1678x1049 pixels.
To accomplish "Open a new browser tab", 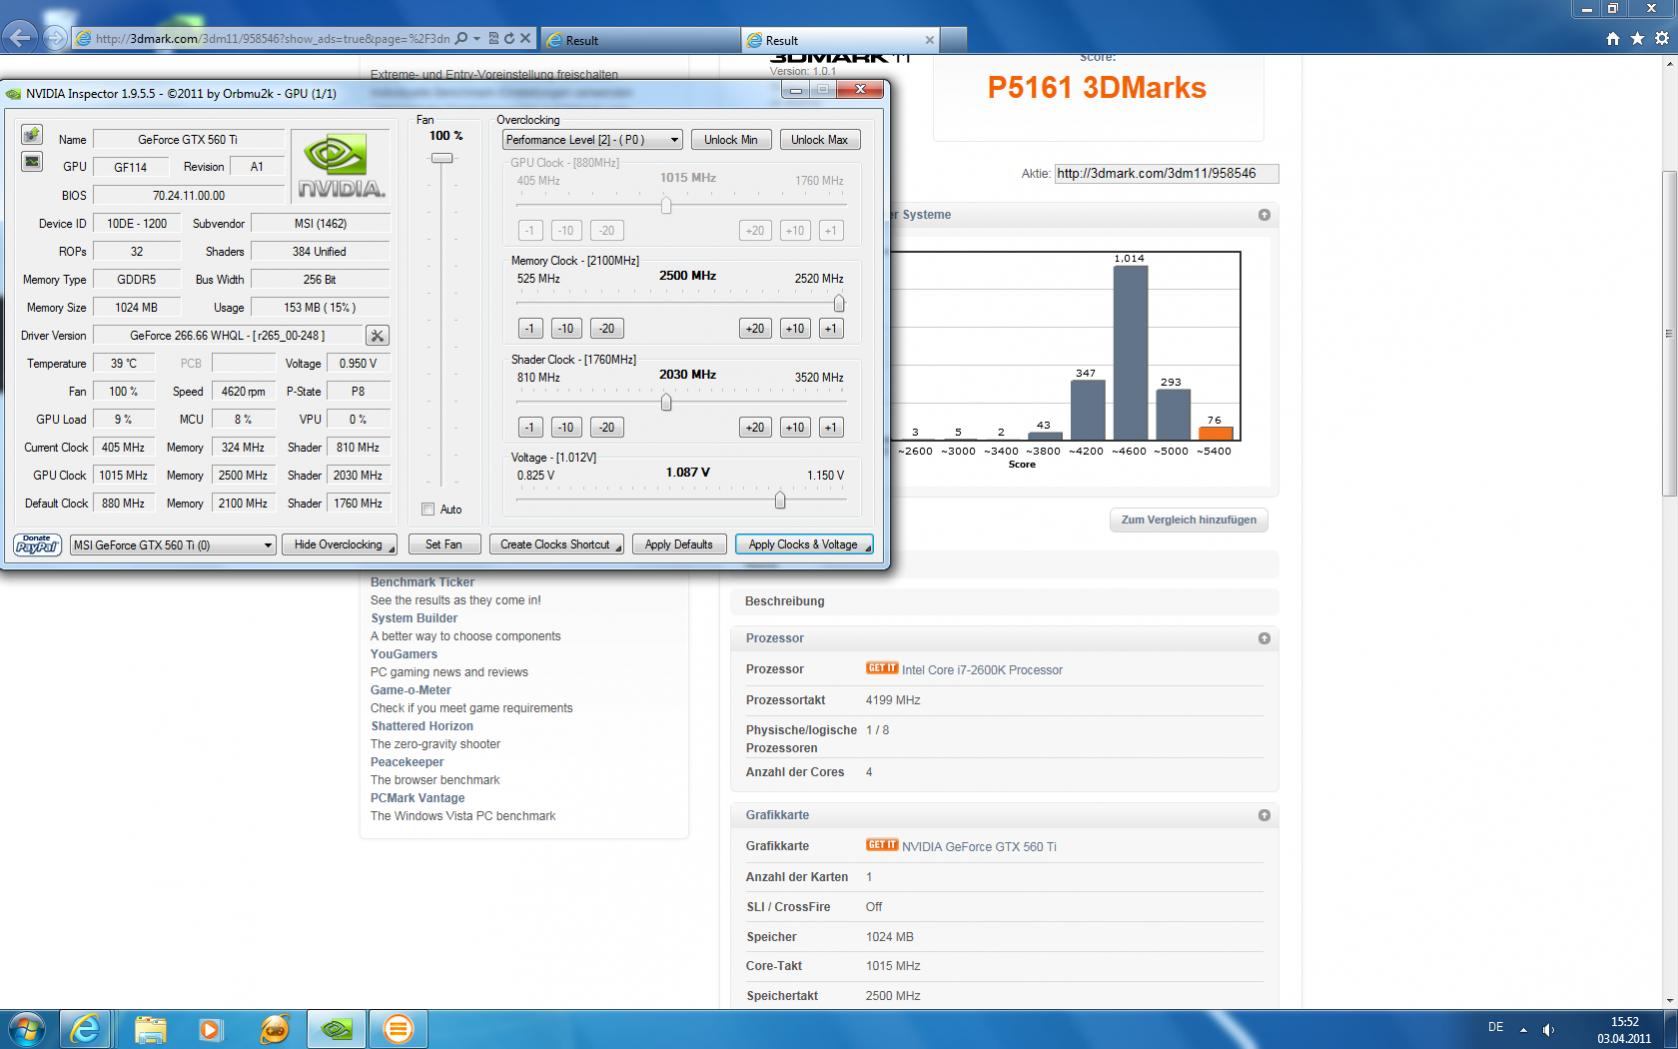I will 954,40.
